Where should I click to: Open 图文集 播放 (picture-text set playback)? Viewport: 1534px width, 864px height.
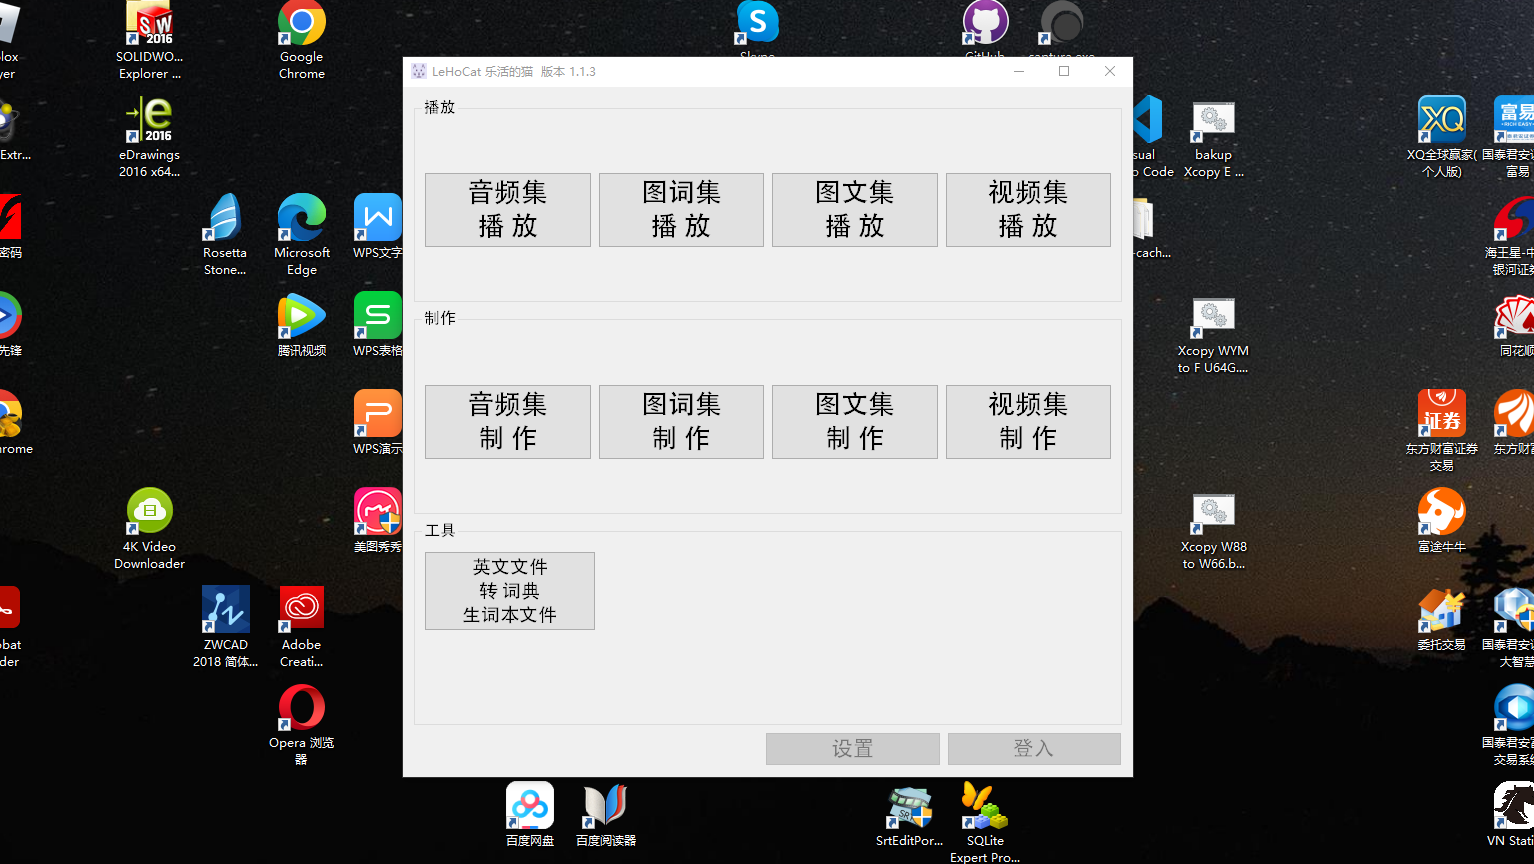854,209
